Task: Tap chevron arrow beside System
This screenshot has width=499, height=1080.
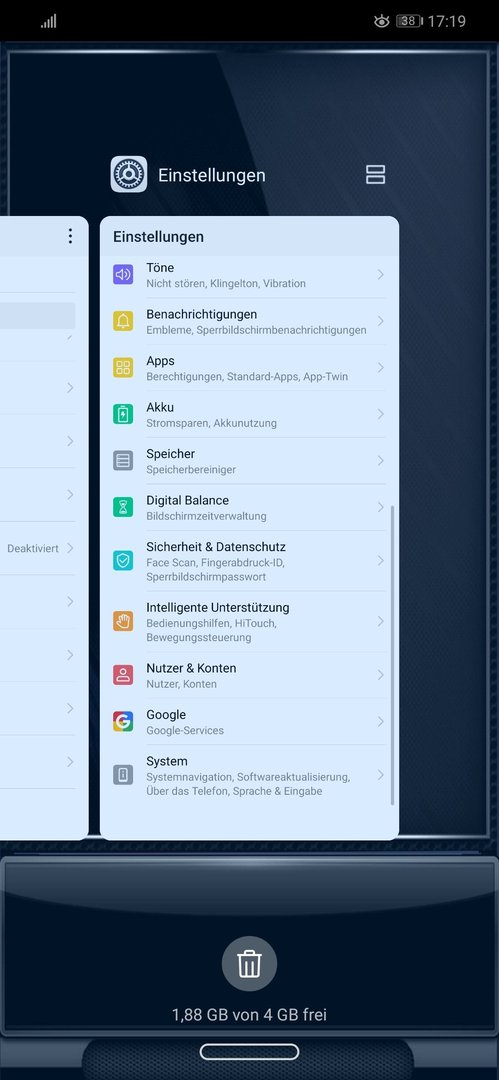Action: 380,775
